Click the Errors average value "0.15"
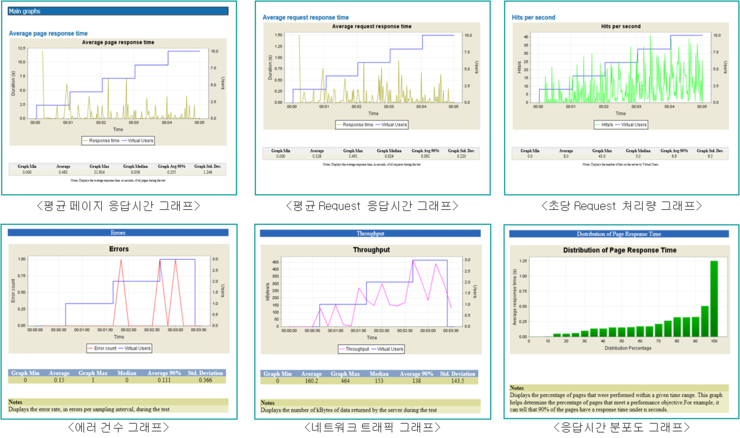The width and height of the screenshot is (740, 438). click(x=59, y=380)
